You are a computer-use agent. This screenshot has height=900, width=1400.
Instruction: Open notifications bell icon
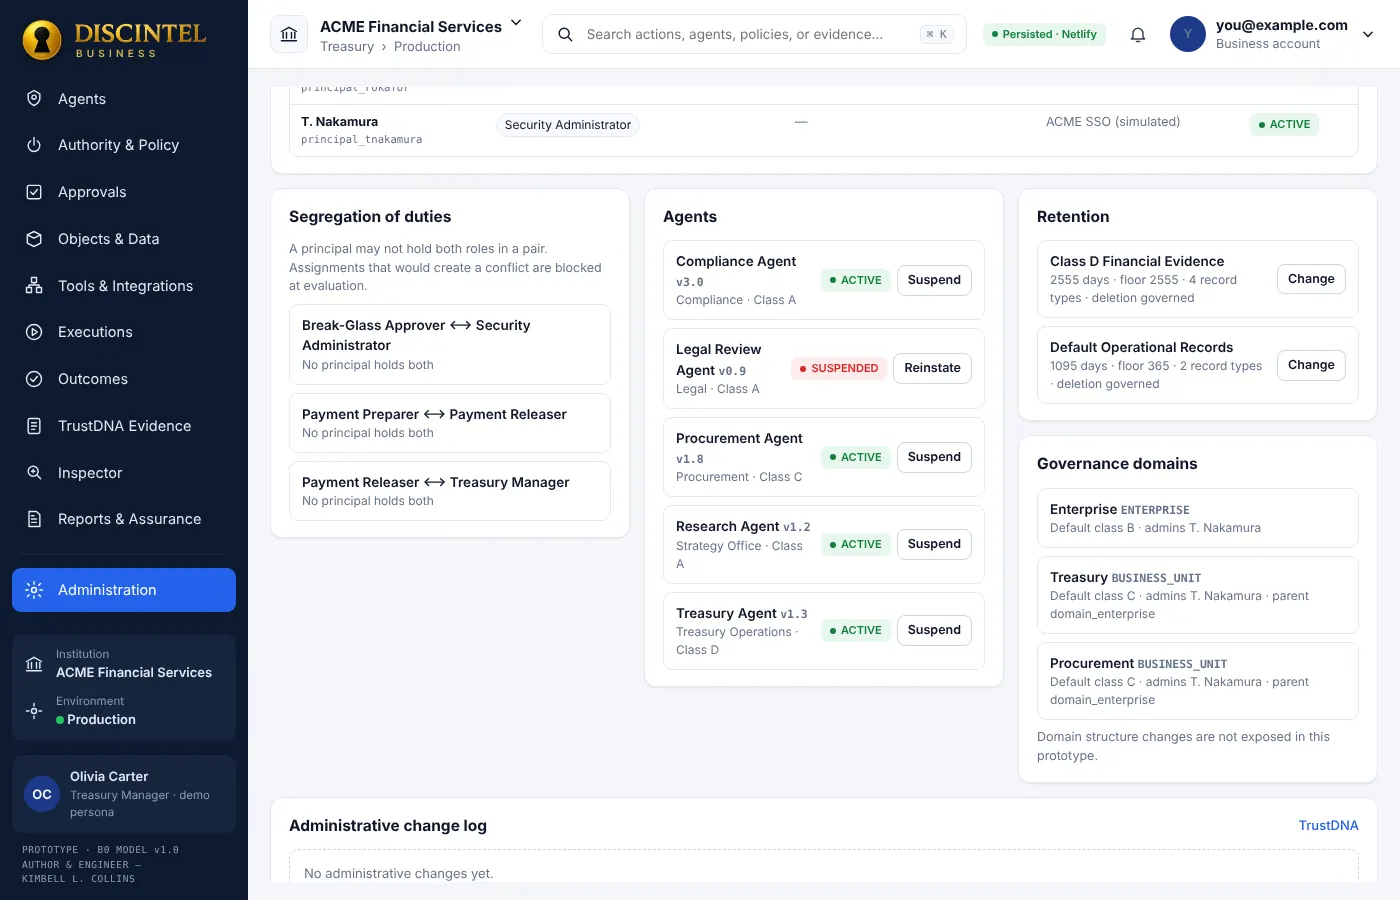click(1138, 34)
